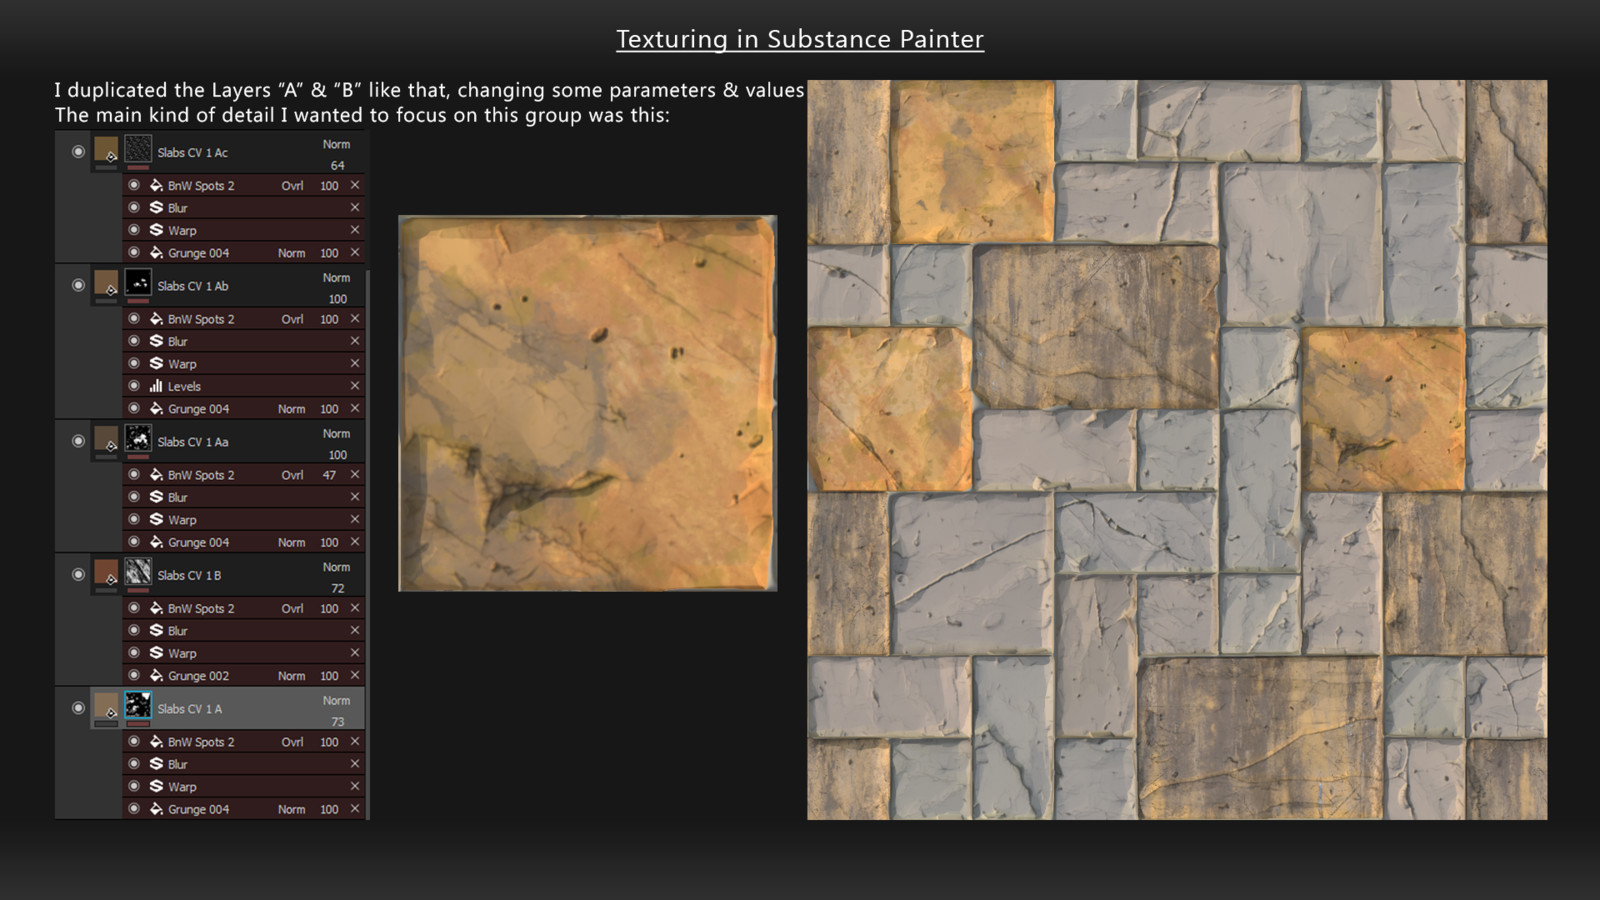1600x900 pixels.
Task: Click the Grunge 004 fill icon under Slabs CV 1 Ac
Action: point(156,253)
